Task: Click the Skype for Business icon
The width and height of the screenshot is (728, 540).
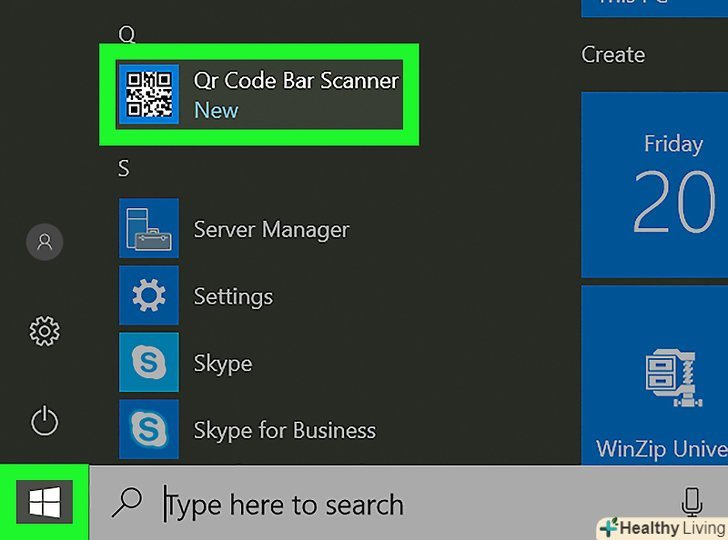Action: 148,430
